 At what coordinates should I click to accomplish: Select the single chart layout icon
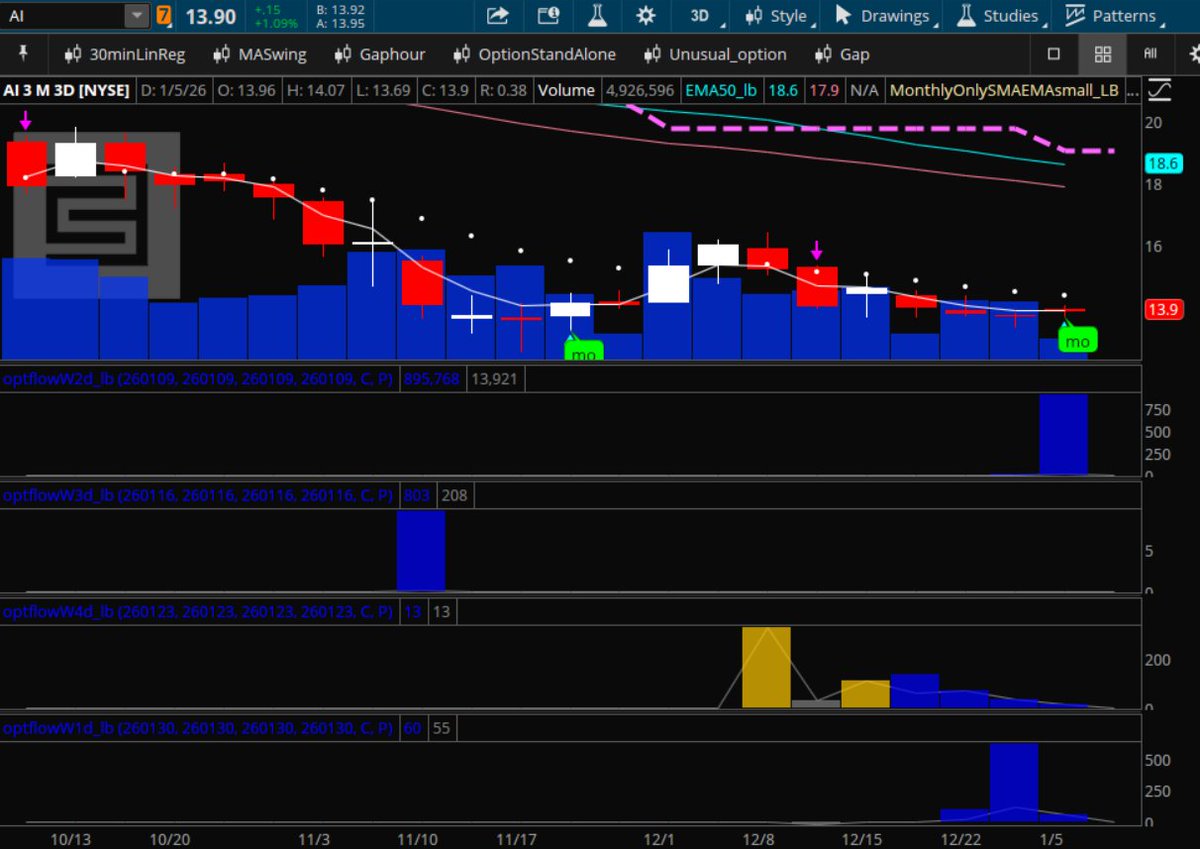coord(1054,54)
